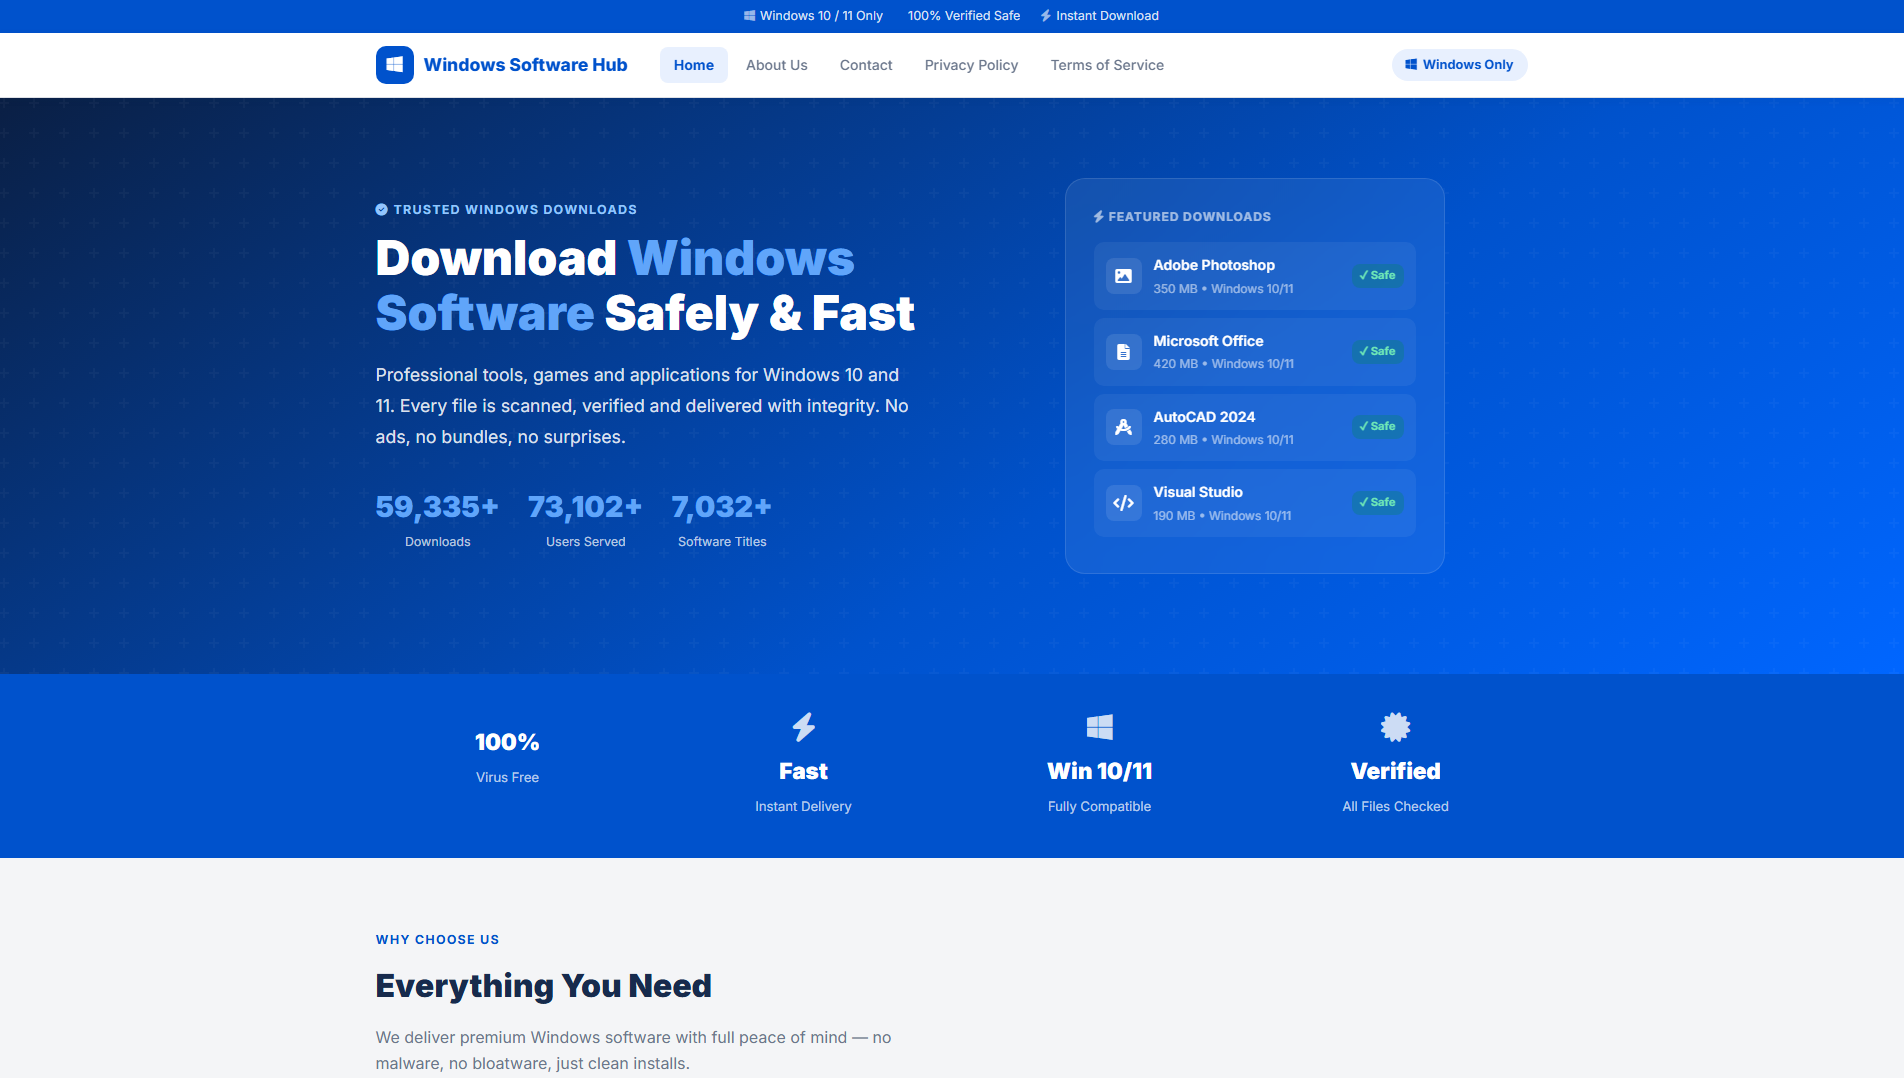This screenshot has height=1078, width=1904.
Task: Click the 'Everything You Need' heading
Action: click(x=544, y=986)
